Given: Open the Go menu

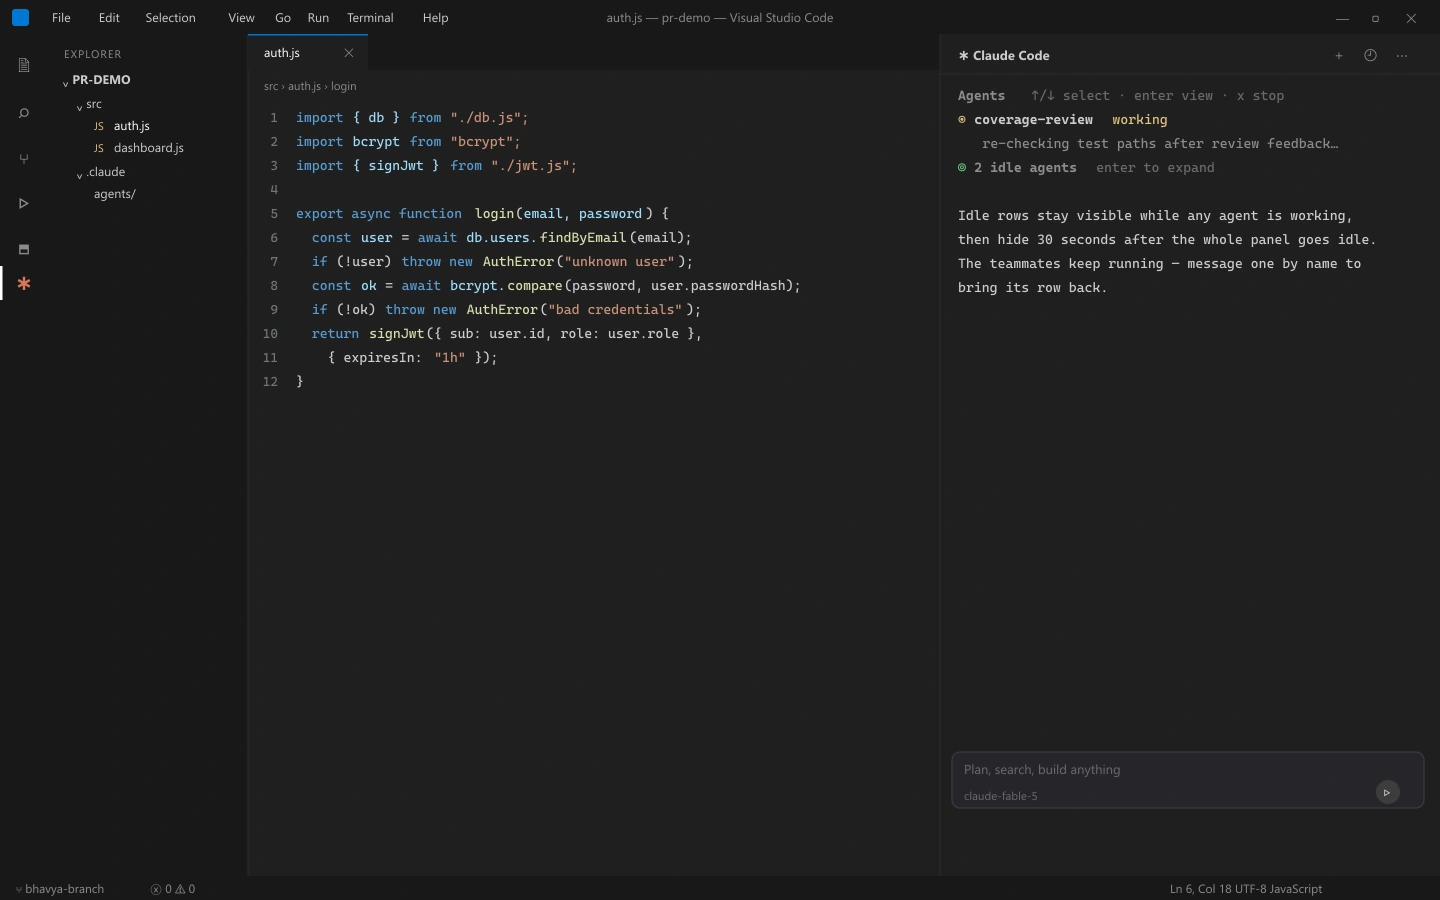Looking at the screenshot, I should click(x=283, y=18).
